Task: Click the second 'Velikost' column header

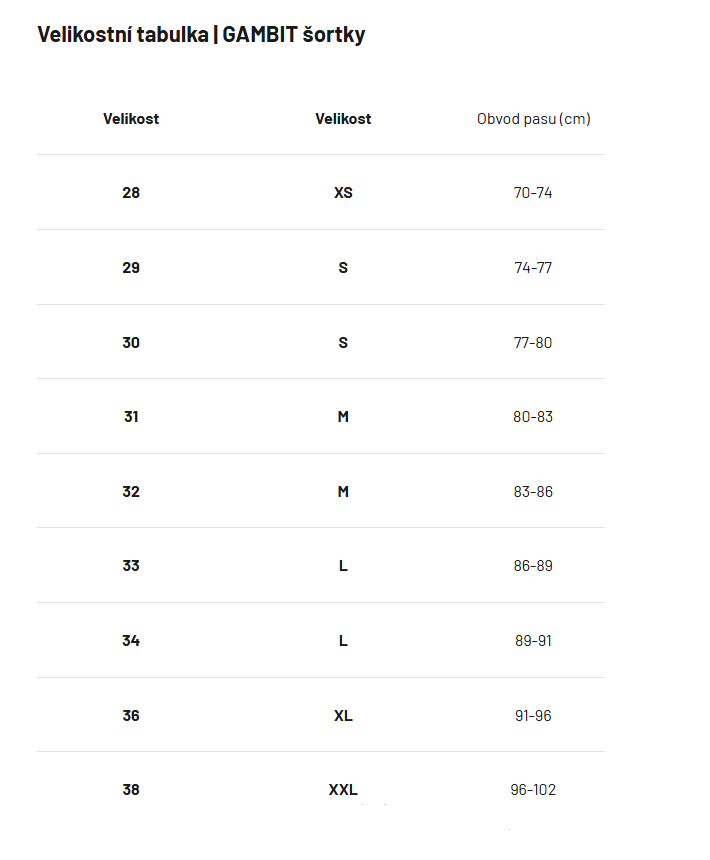Action: click(343, 119)
